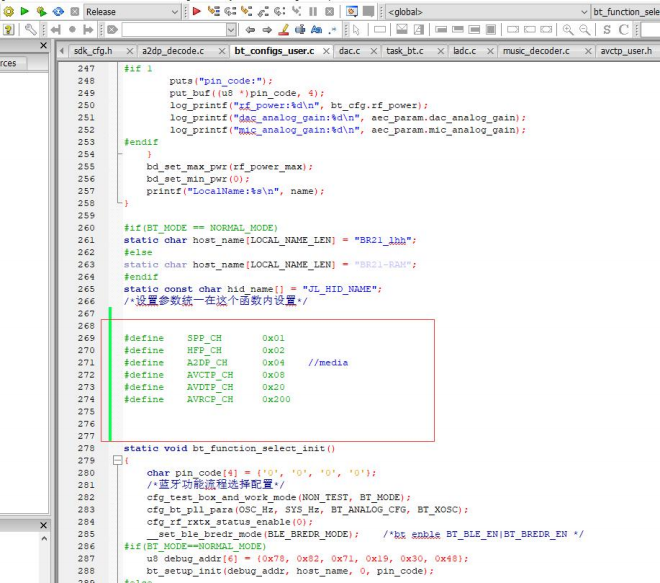Click the //media comment on line 271

(328, 362)
